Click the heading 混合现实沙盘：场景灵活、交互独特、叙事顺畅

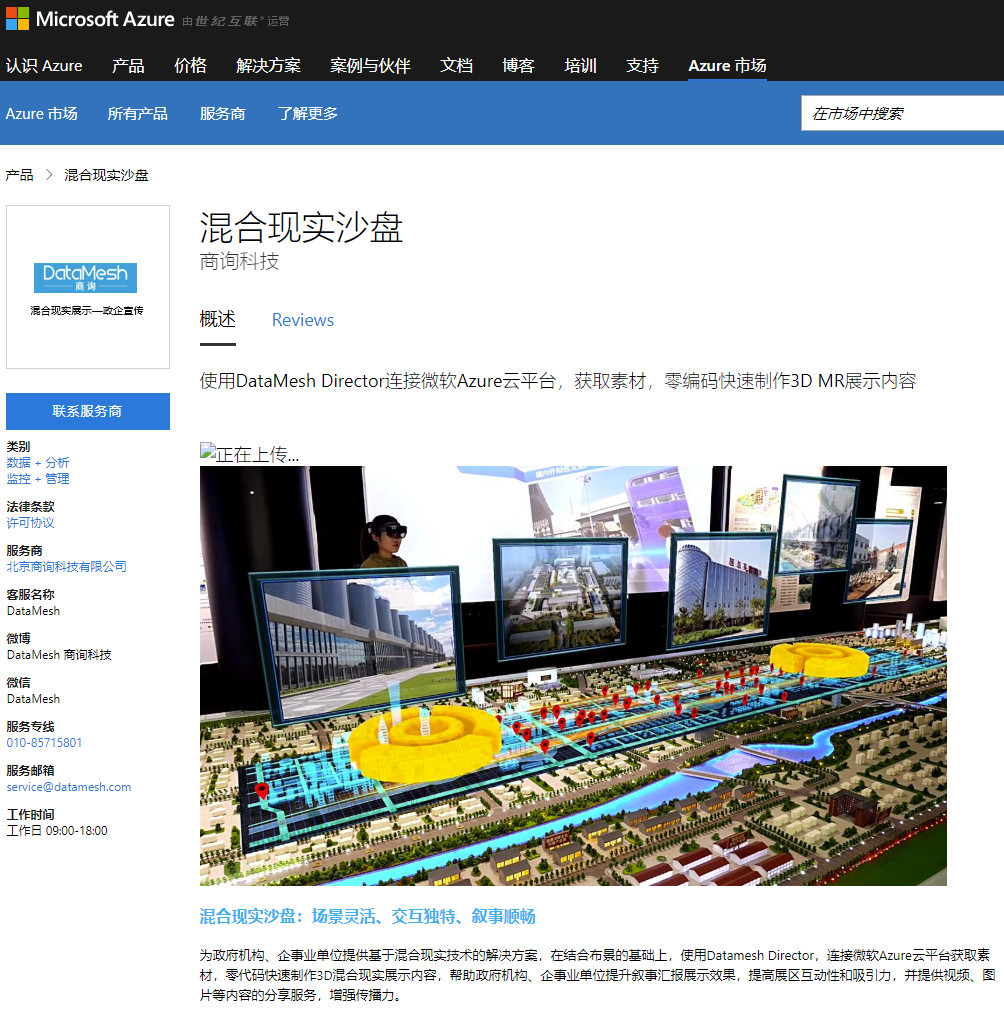pyautogui.click(x=368, y=916)
